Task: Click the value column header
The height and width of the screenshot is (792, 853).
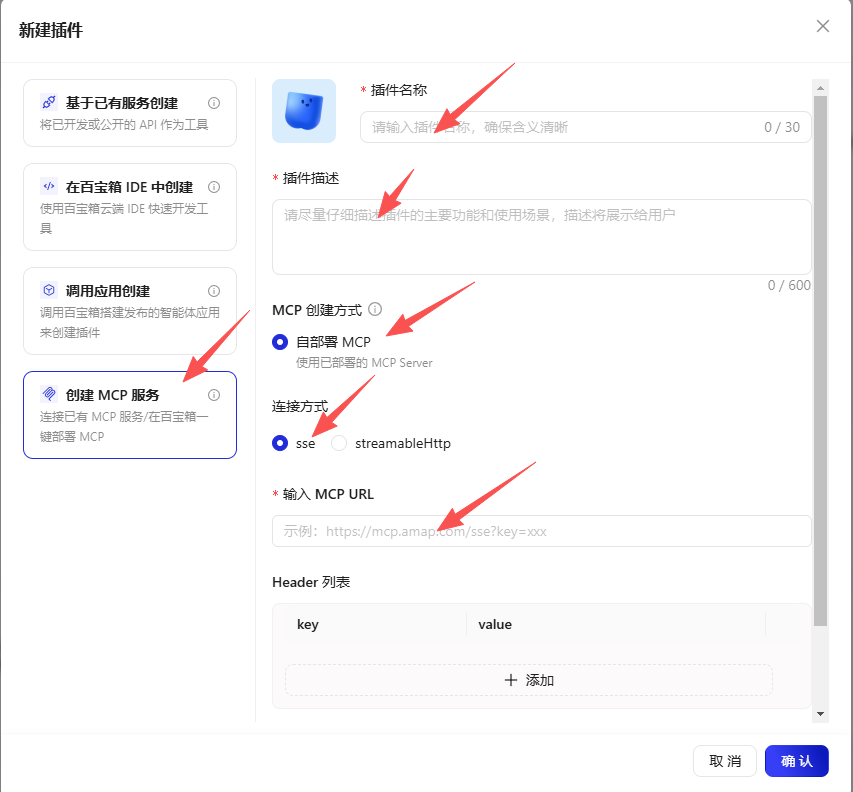Action: [x=495, y=624]
